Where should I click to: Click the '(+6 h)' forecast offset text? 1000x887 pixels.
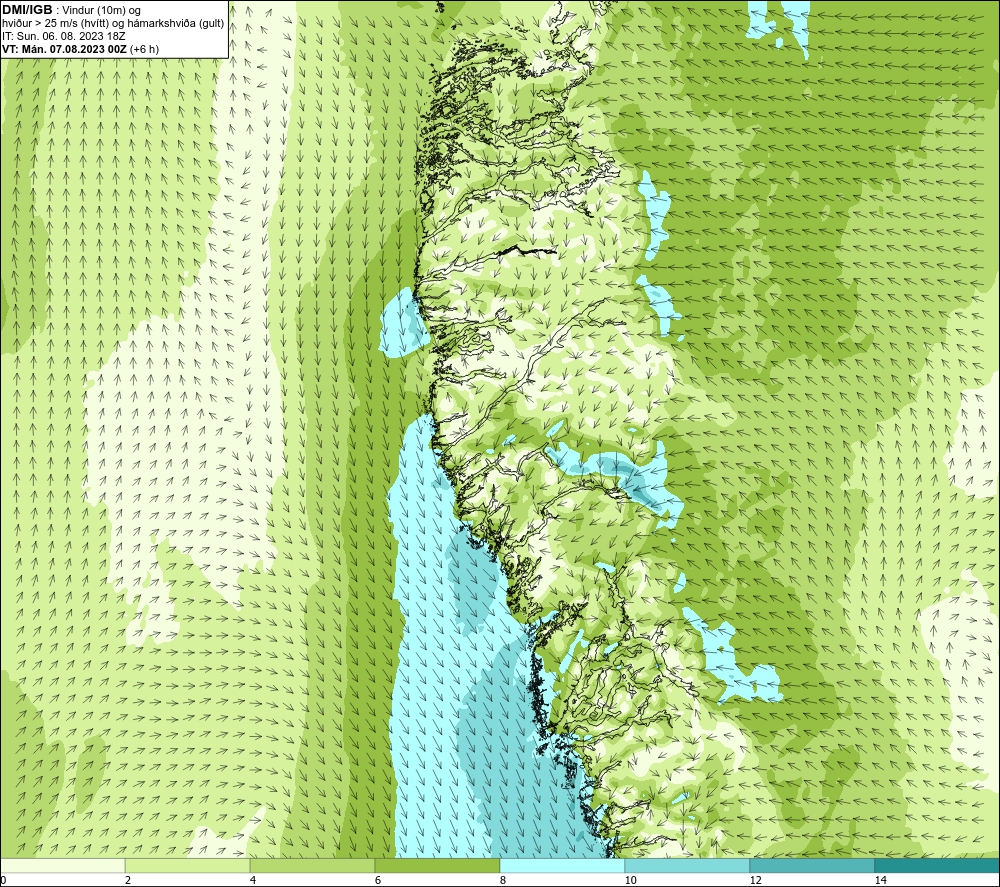(144, 49)
